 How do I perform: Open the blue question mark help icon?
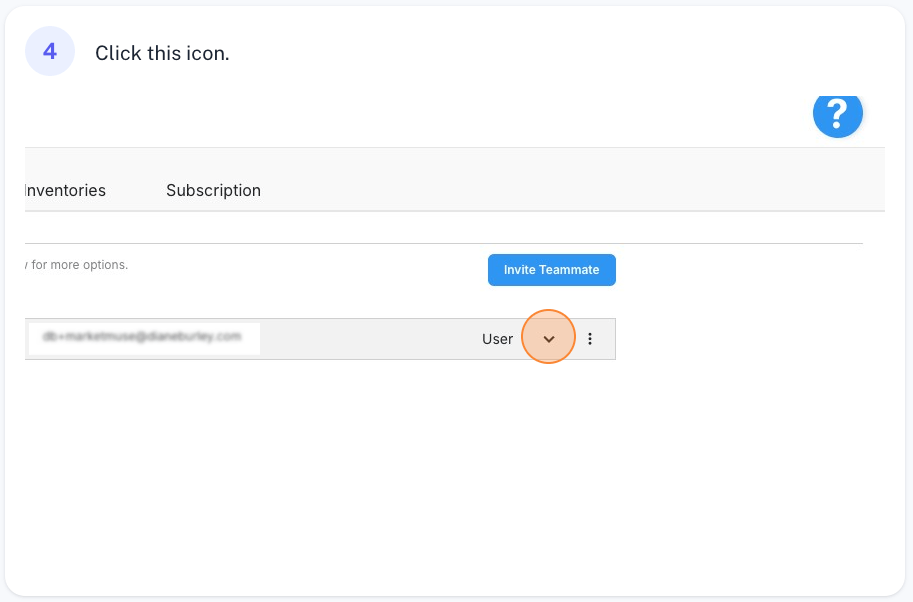837,114
